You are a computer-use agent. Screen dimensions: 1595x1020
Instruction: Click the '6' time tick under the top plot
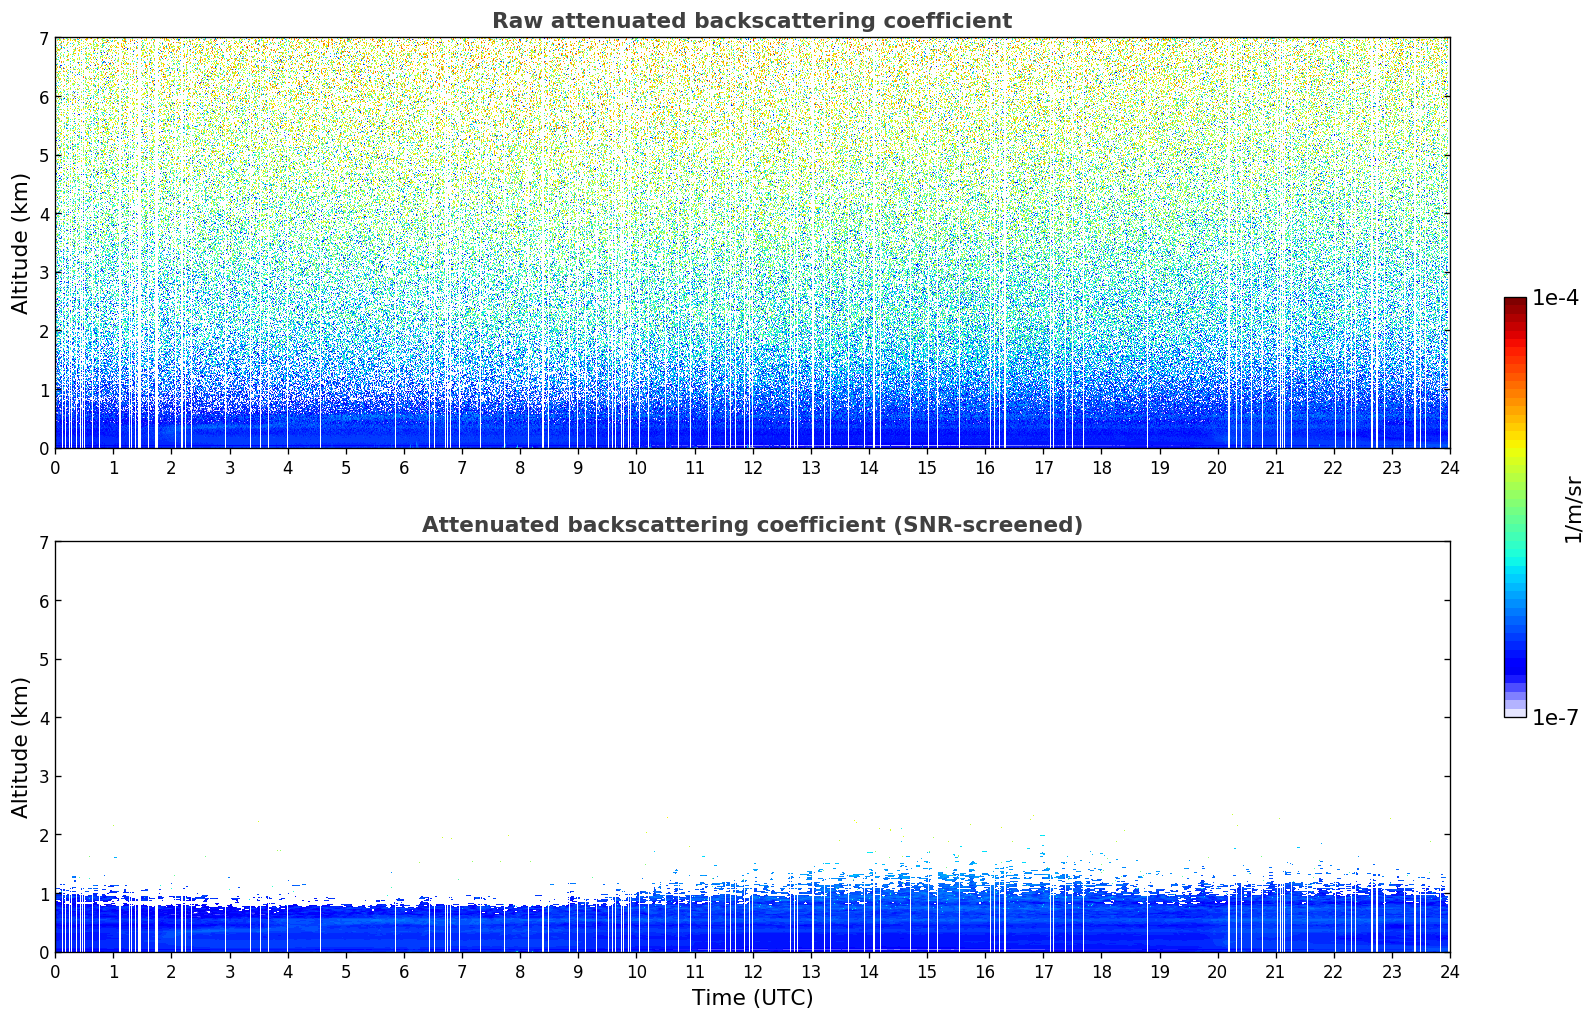(x=404, y=468)
